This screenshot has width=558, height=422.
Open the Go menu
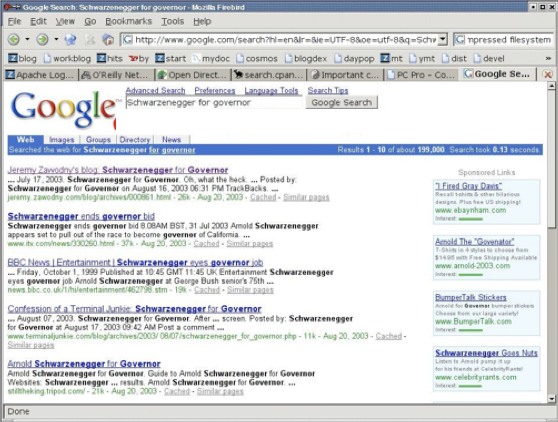coord(90,21)
